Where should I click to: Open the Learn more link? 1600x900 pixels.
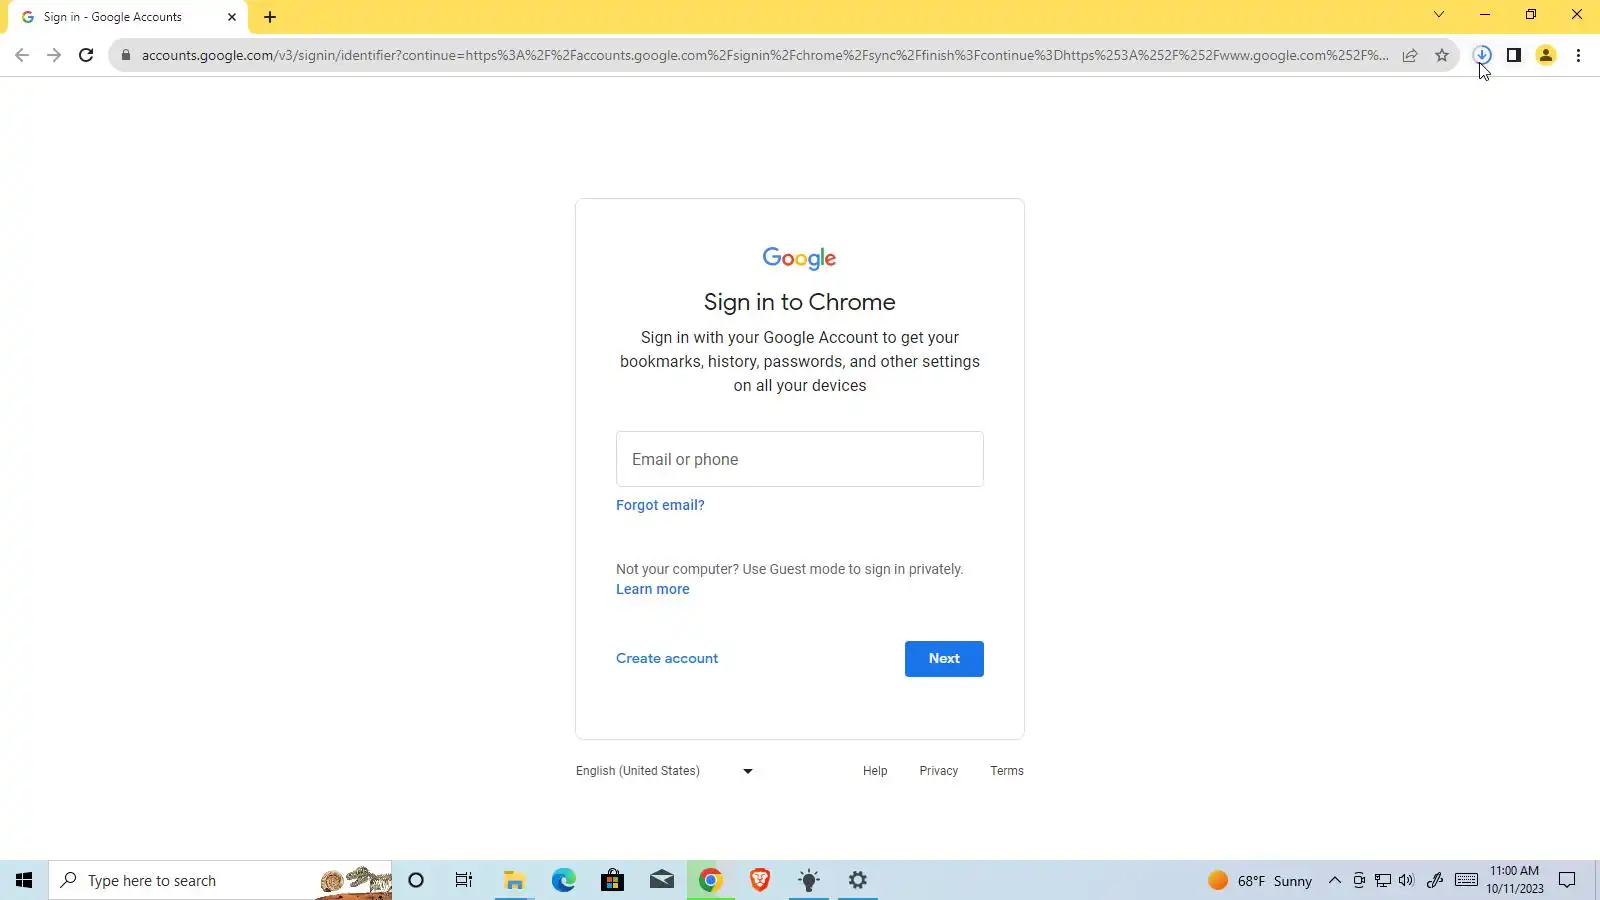click(652, 589)
